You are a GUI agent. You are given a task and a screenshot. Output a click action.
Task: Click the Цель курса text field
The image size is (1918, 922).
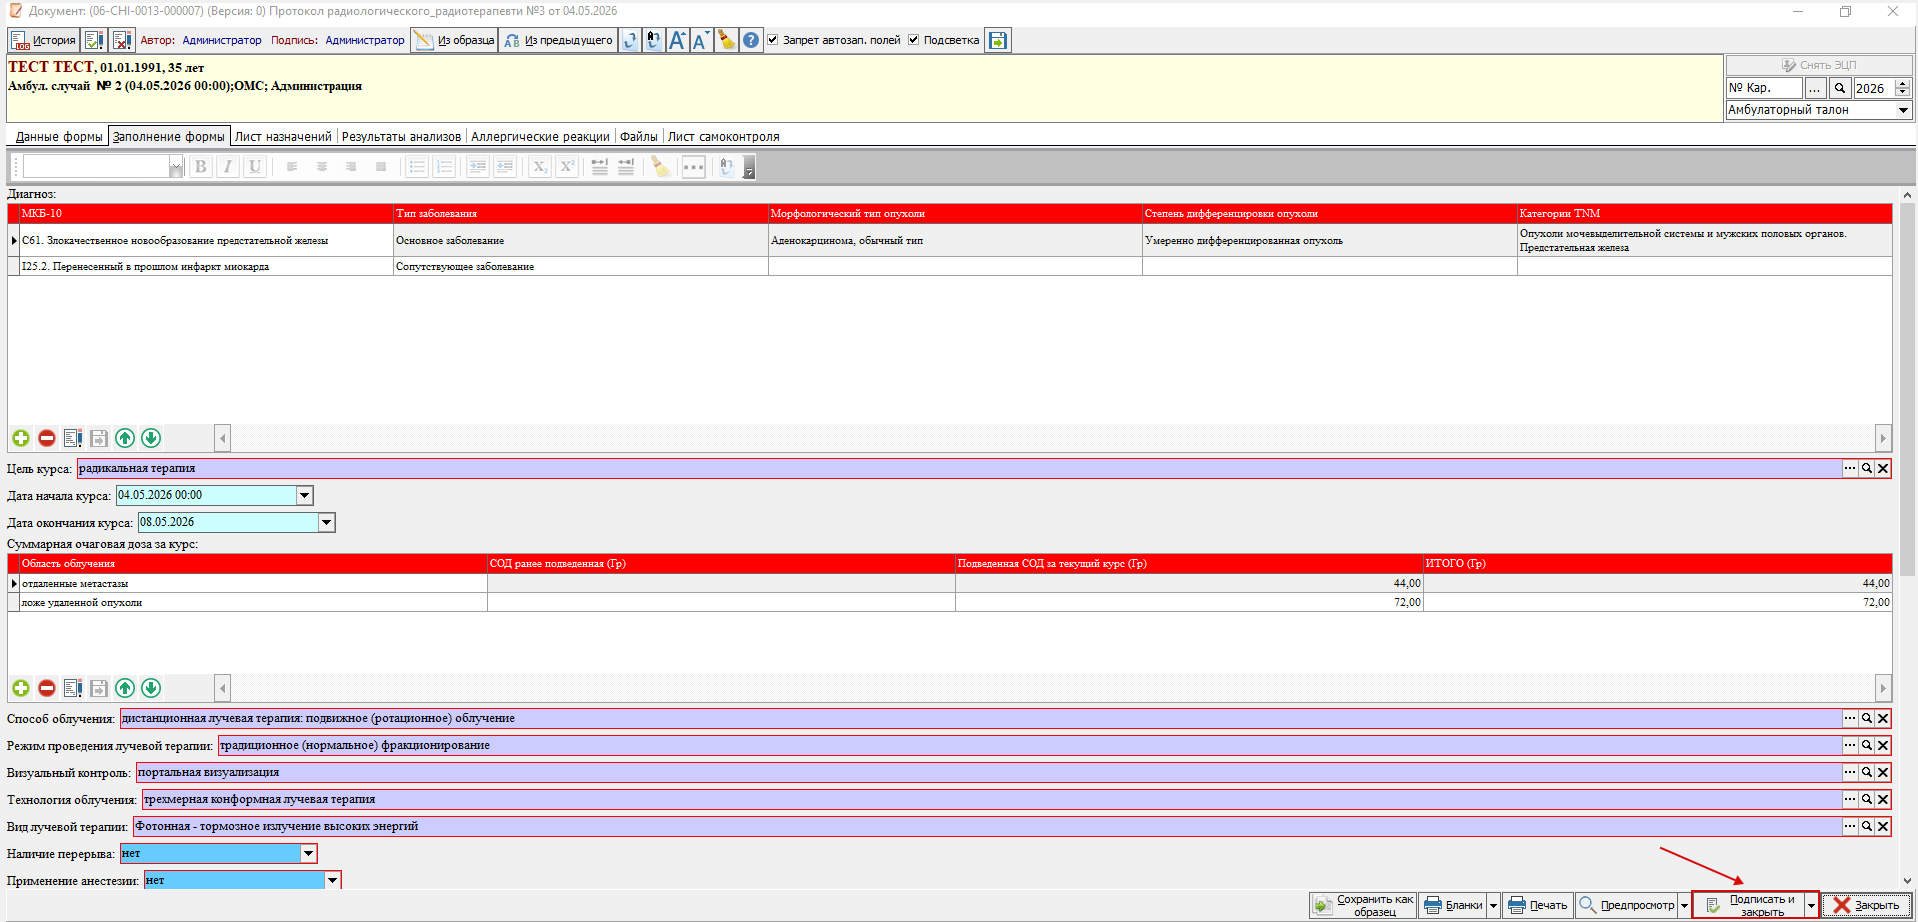coord(959,468)
